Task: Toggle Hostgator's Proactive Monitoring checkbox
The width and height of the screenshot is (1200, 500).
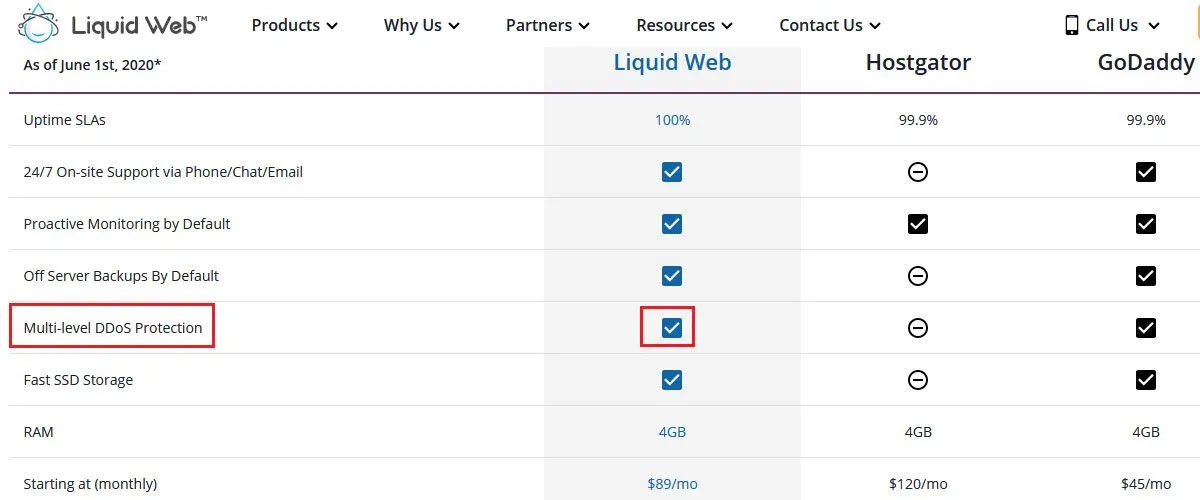Action: click(918, 224)
